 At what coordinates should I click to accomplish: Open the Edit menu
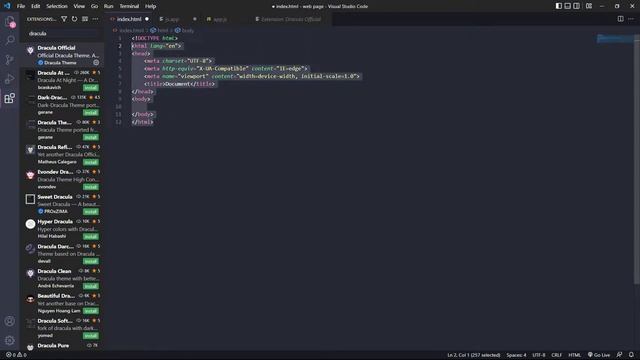(36, 6)
